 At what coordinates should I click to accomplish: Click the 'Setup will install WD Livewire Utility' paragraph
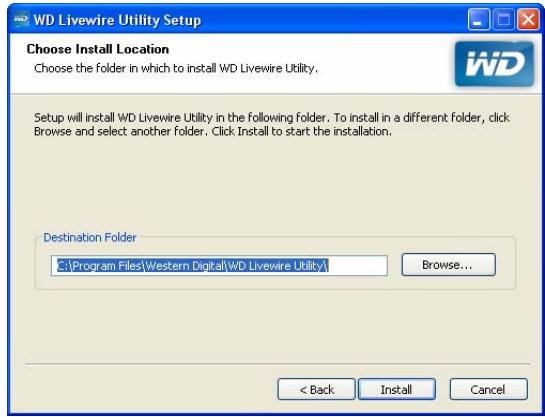click(x=272, y=124)
